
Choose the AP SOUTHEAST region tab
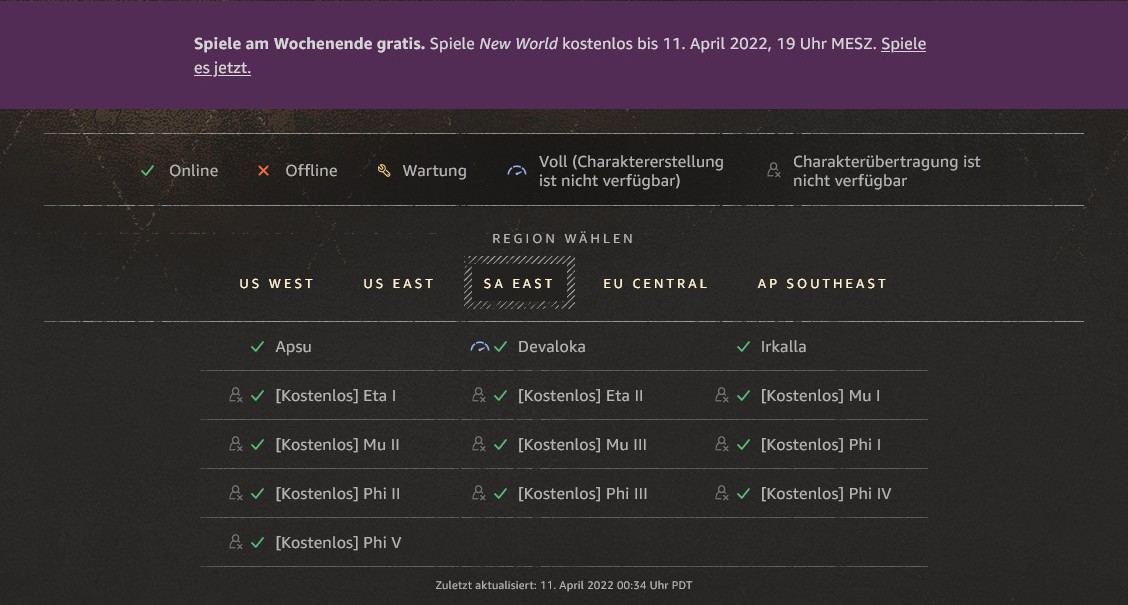[x=822, y=284]
